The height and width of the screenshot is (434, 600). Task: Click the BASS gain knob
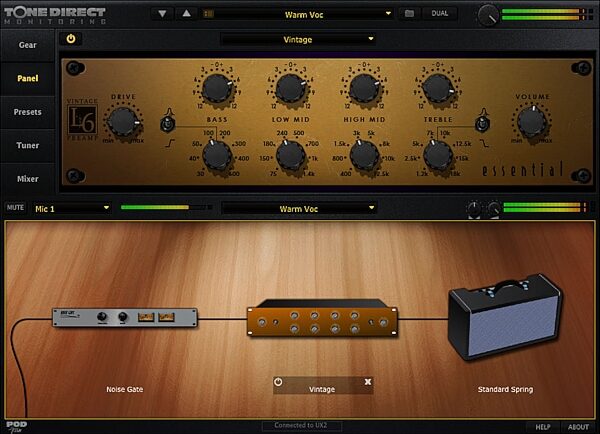(x=217, y=87)
